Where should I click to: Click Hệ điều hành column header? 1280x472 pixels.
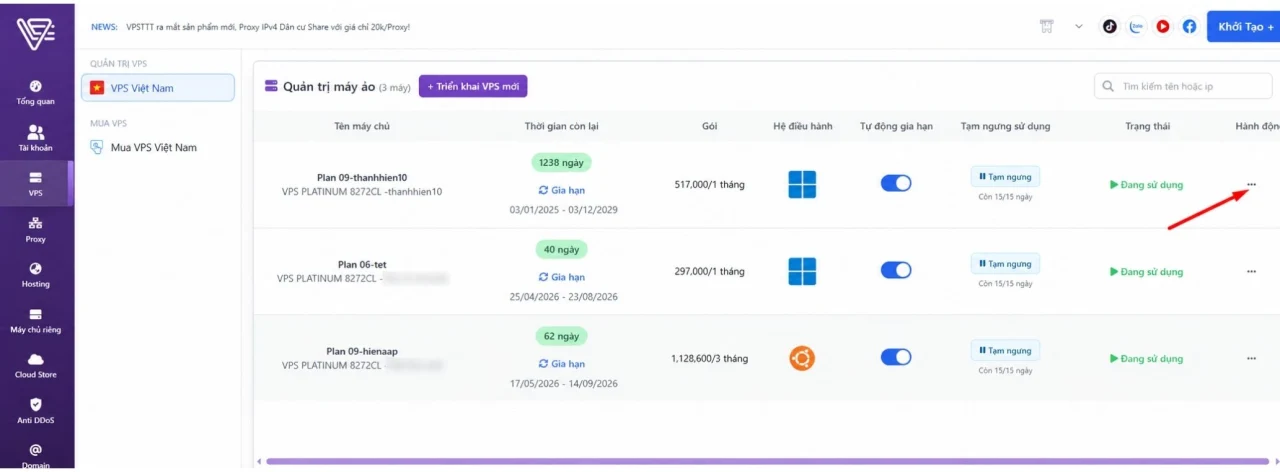pos(802,127)
